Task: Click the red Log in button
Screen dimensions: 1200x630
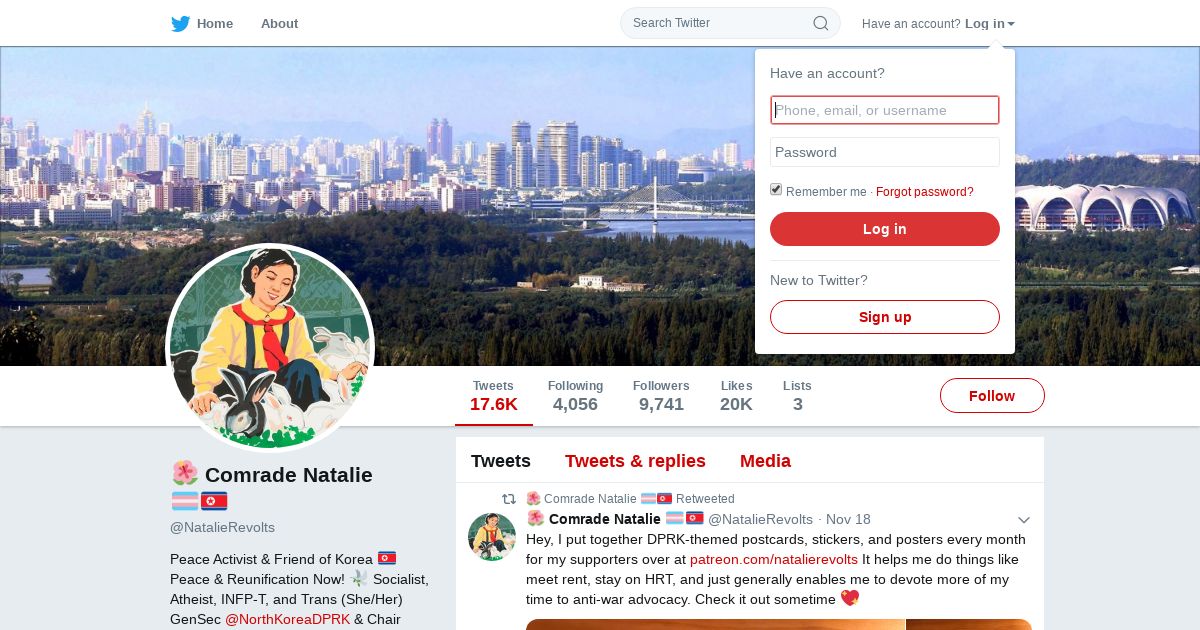Action: (x=885, y=229)
